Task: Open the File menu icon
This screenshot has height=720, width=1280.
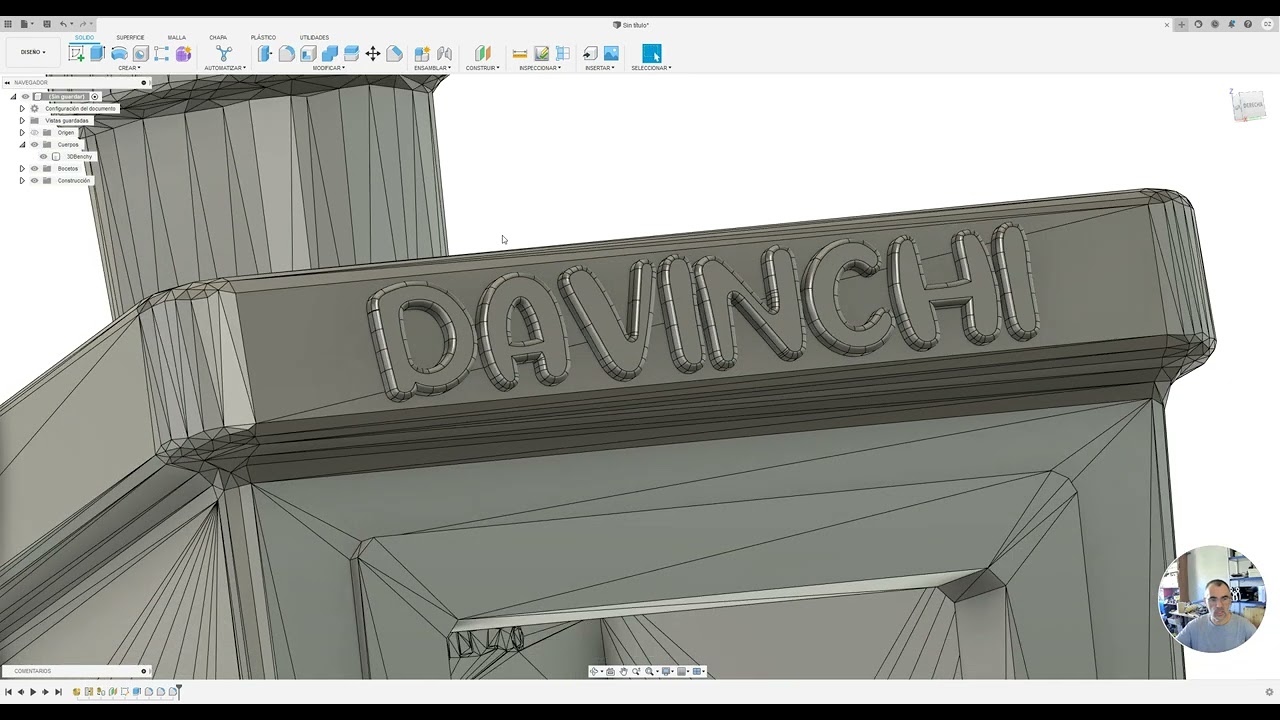Action: pyautogui.click(x=26, y=24)
